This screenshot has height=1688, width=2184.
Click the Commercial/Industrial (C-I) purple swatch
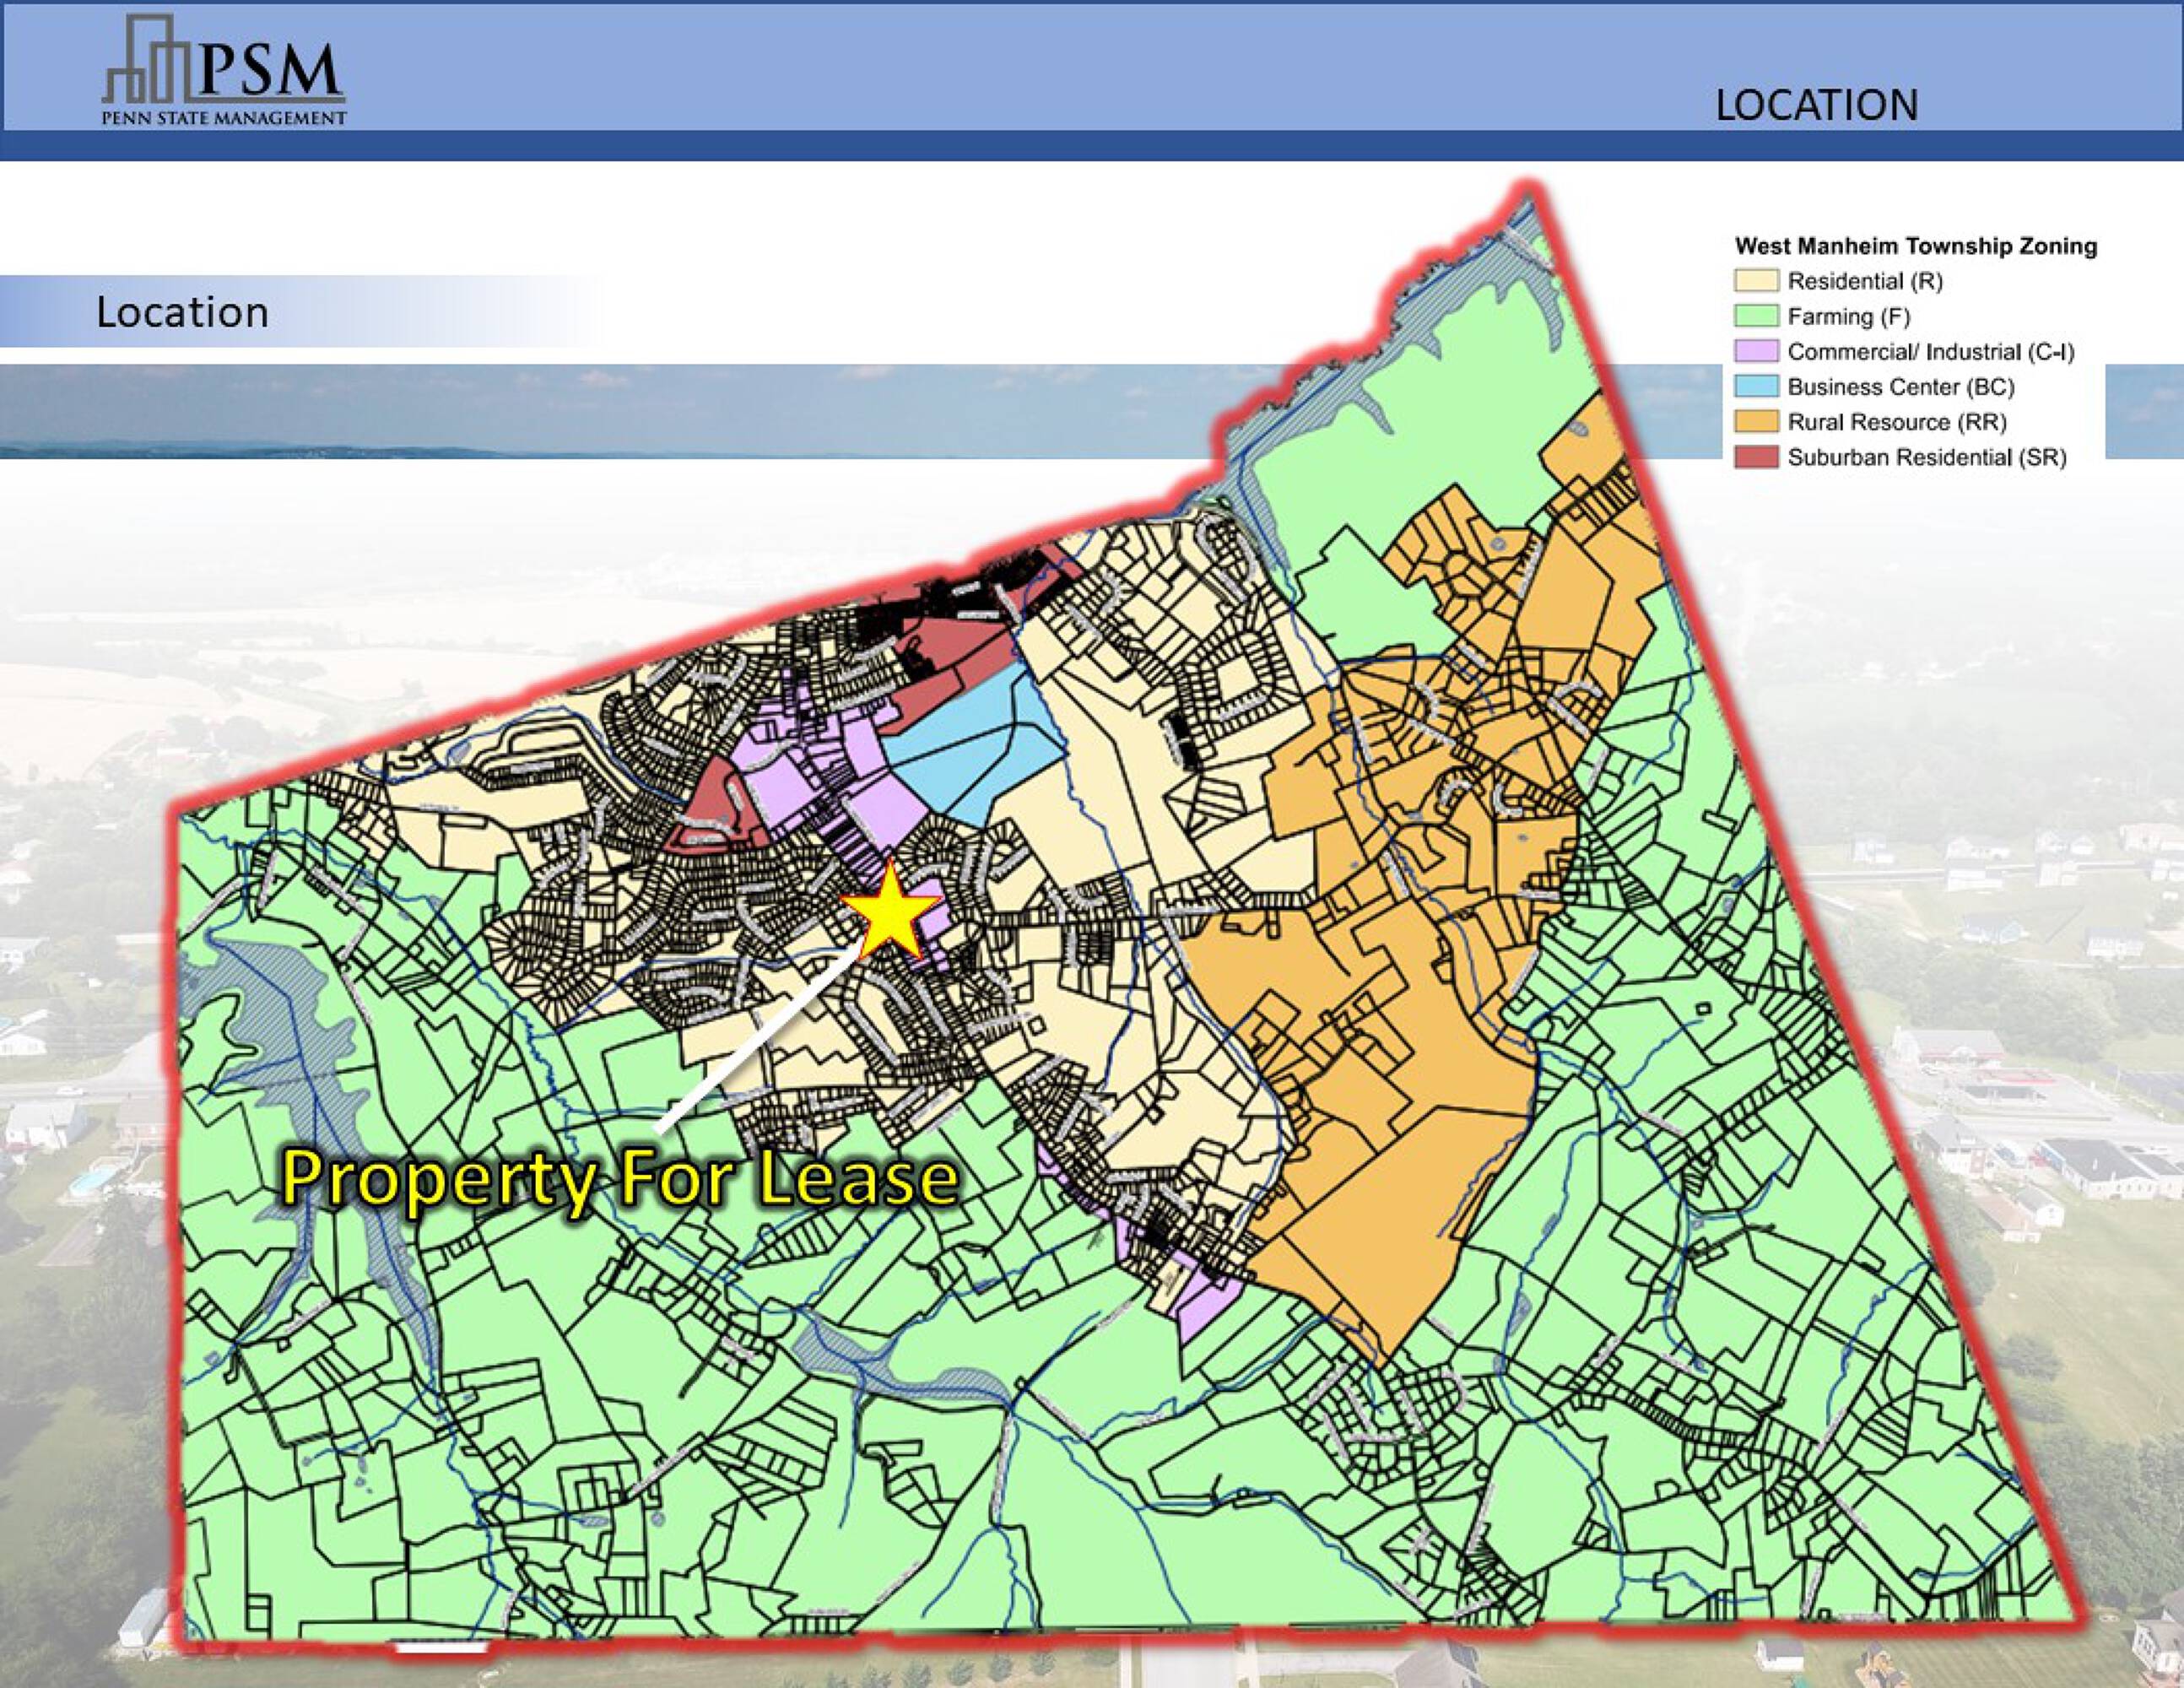(x=1755, y=352)
